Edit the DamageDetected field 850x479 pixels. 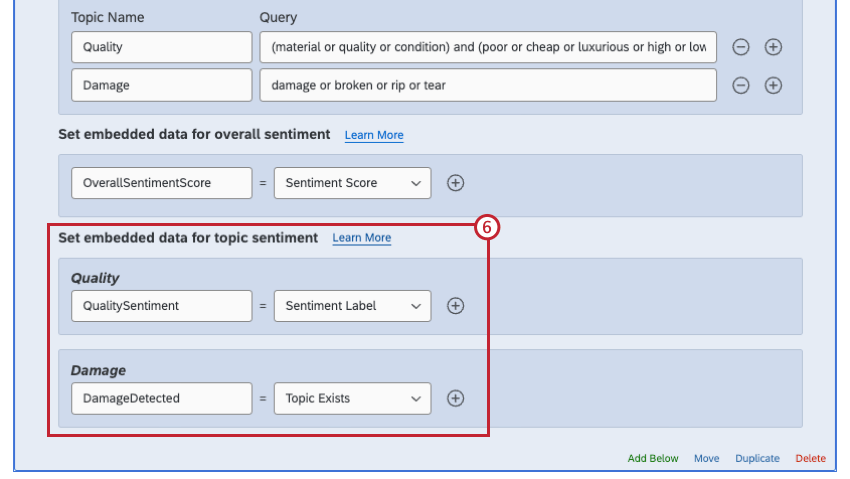[x=162, y=398]
